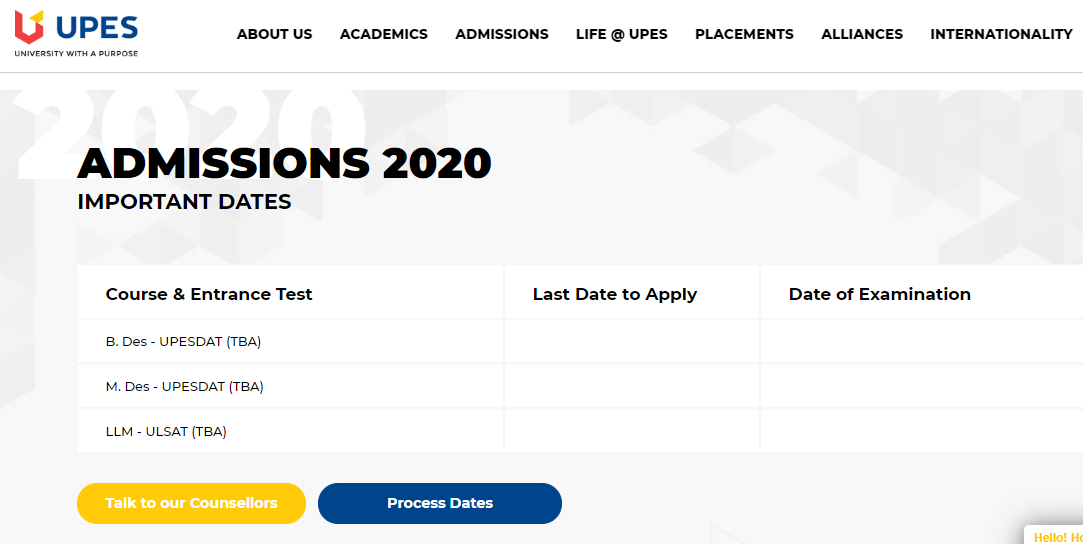Click the ADMISSIONS 2020 heading

tap(284, 163)
